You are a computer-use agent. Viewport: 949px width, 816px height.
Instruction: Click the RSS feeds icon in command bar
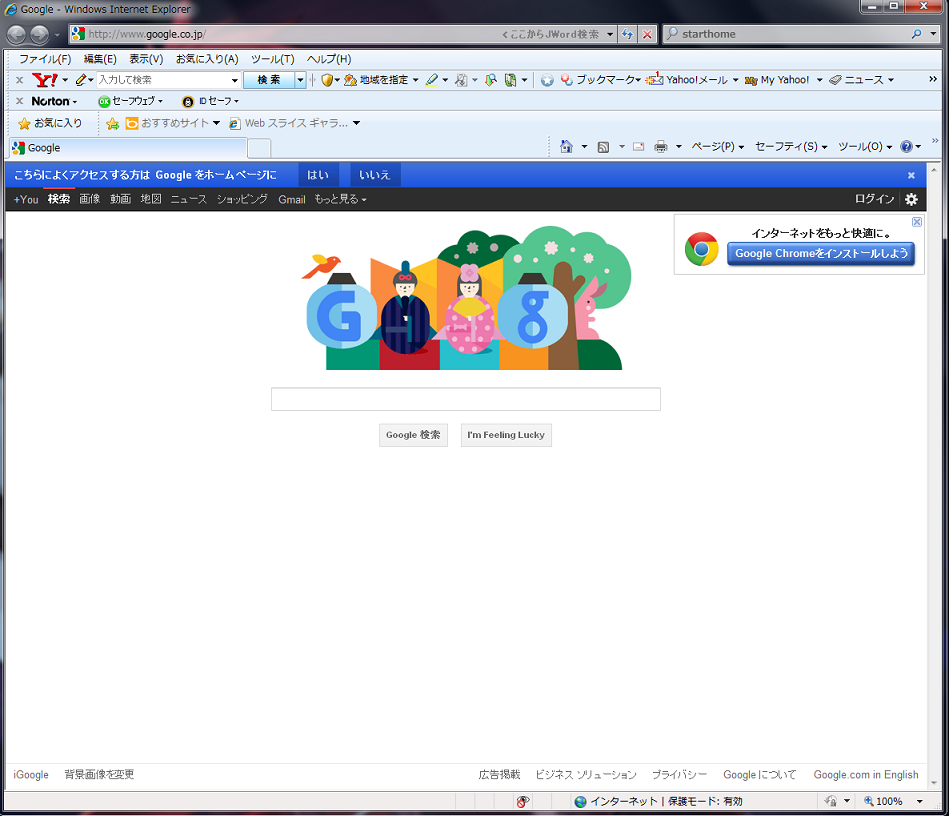[x=603, y=147]
